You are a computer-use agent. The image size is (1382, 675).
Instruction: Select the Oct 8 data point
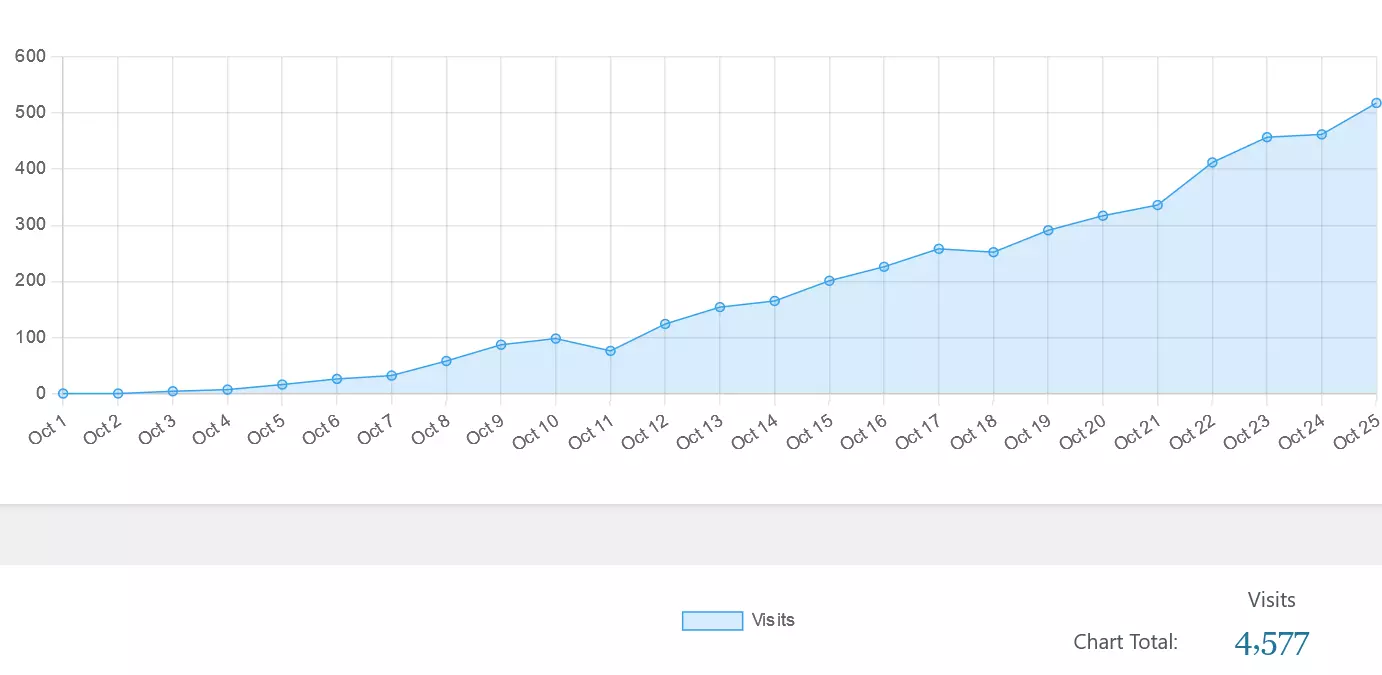point(446,361)
